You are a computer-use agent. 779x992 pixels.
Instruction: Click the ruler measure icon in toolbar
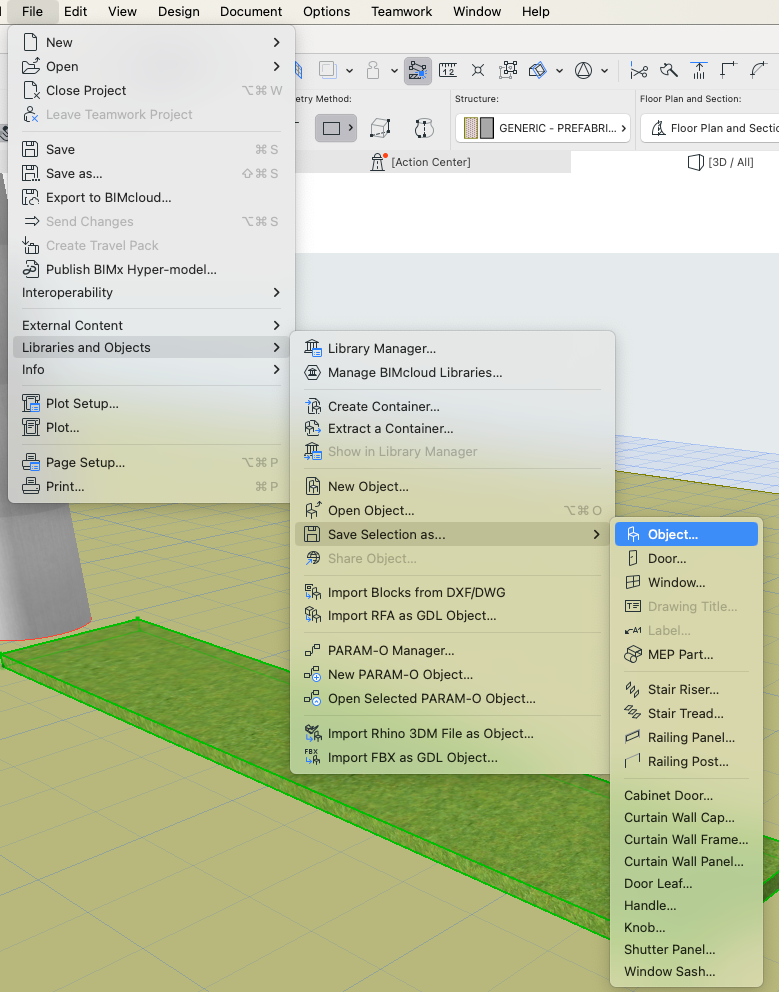point(448,70)
